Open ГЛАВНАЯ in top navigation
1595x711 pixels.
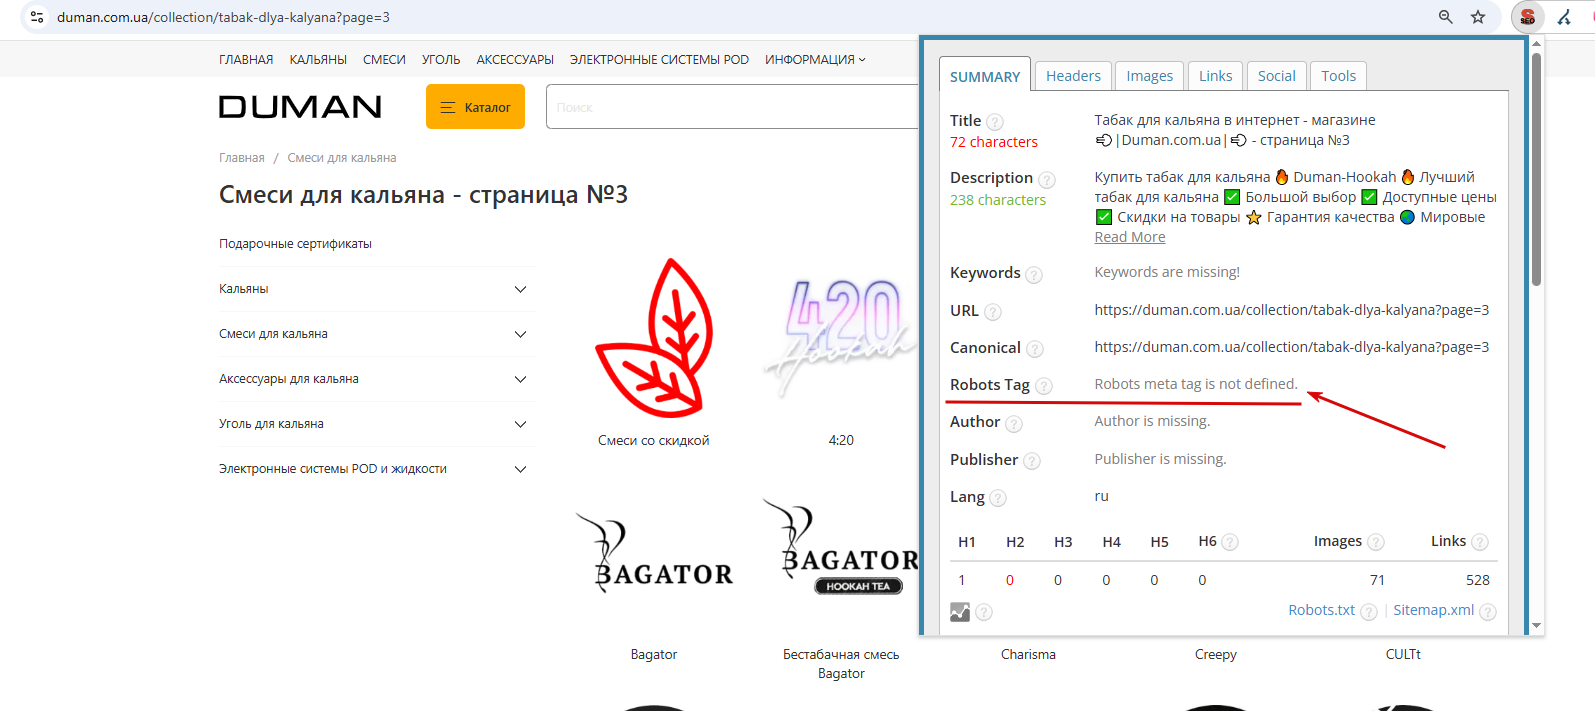(246, 60)
